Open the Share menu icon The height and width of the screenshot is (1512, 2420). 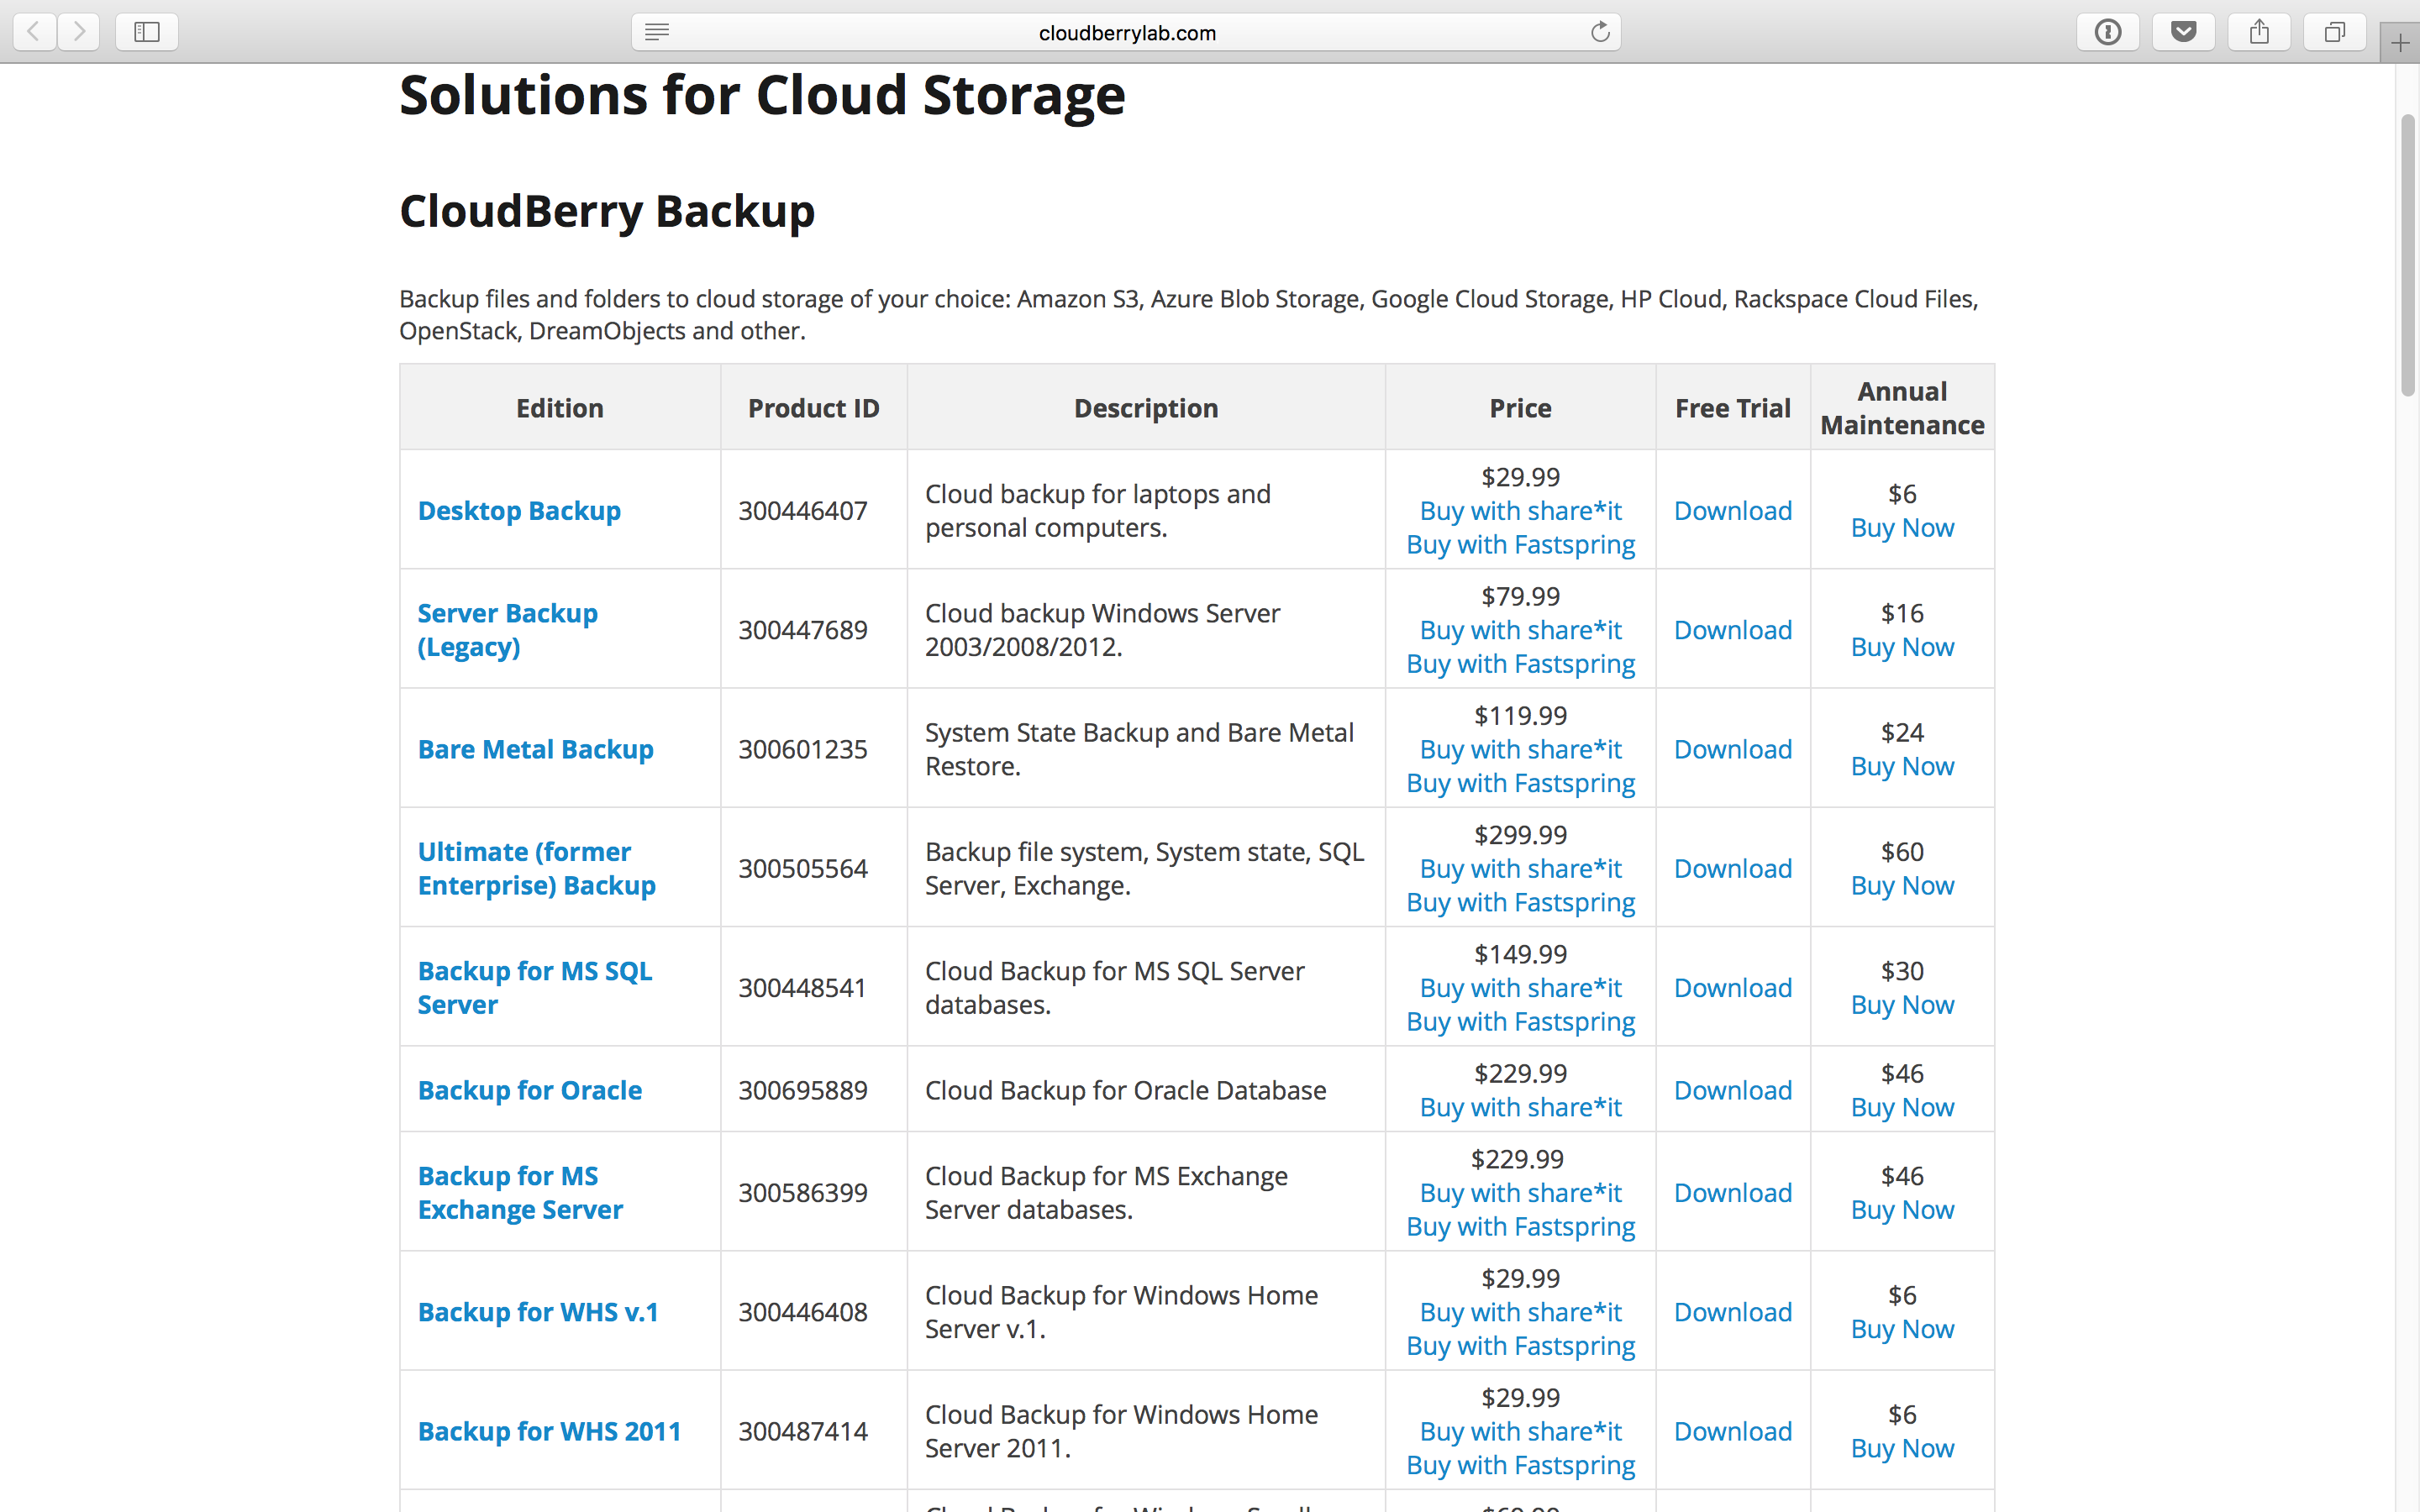point(2259,32)
